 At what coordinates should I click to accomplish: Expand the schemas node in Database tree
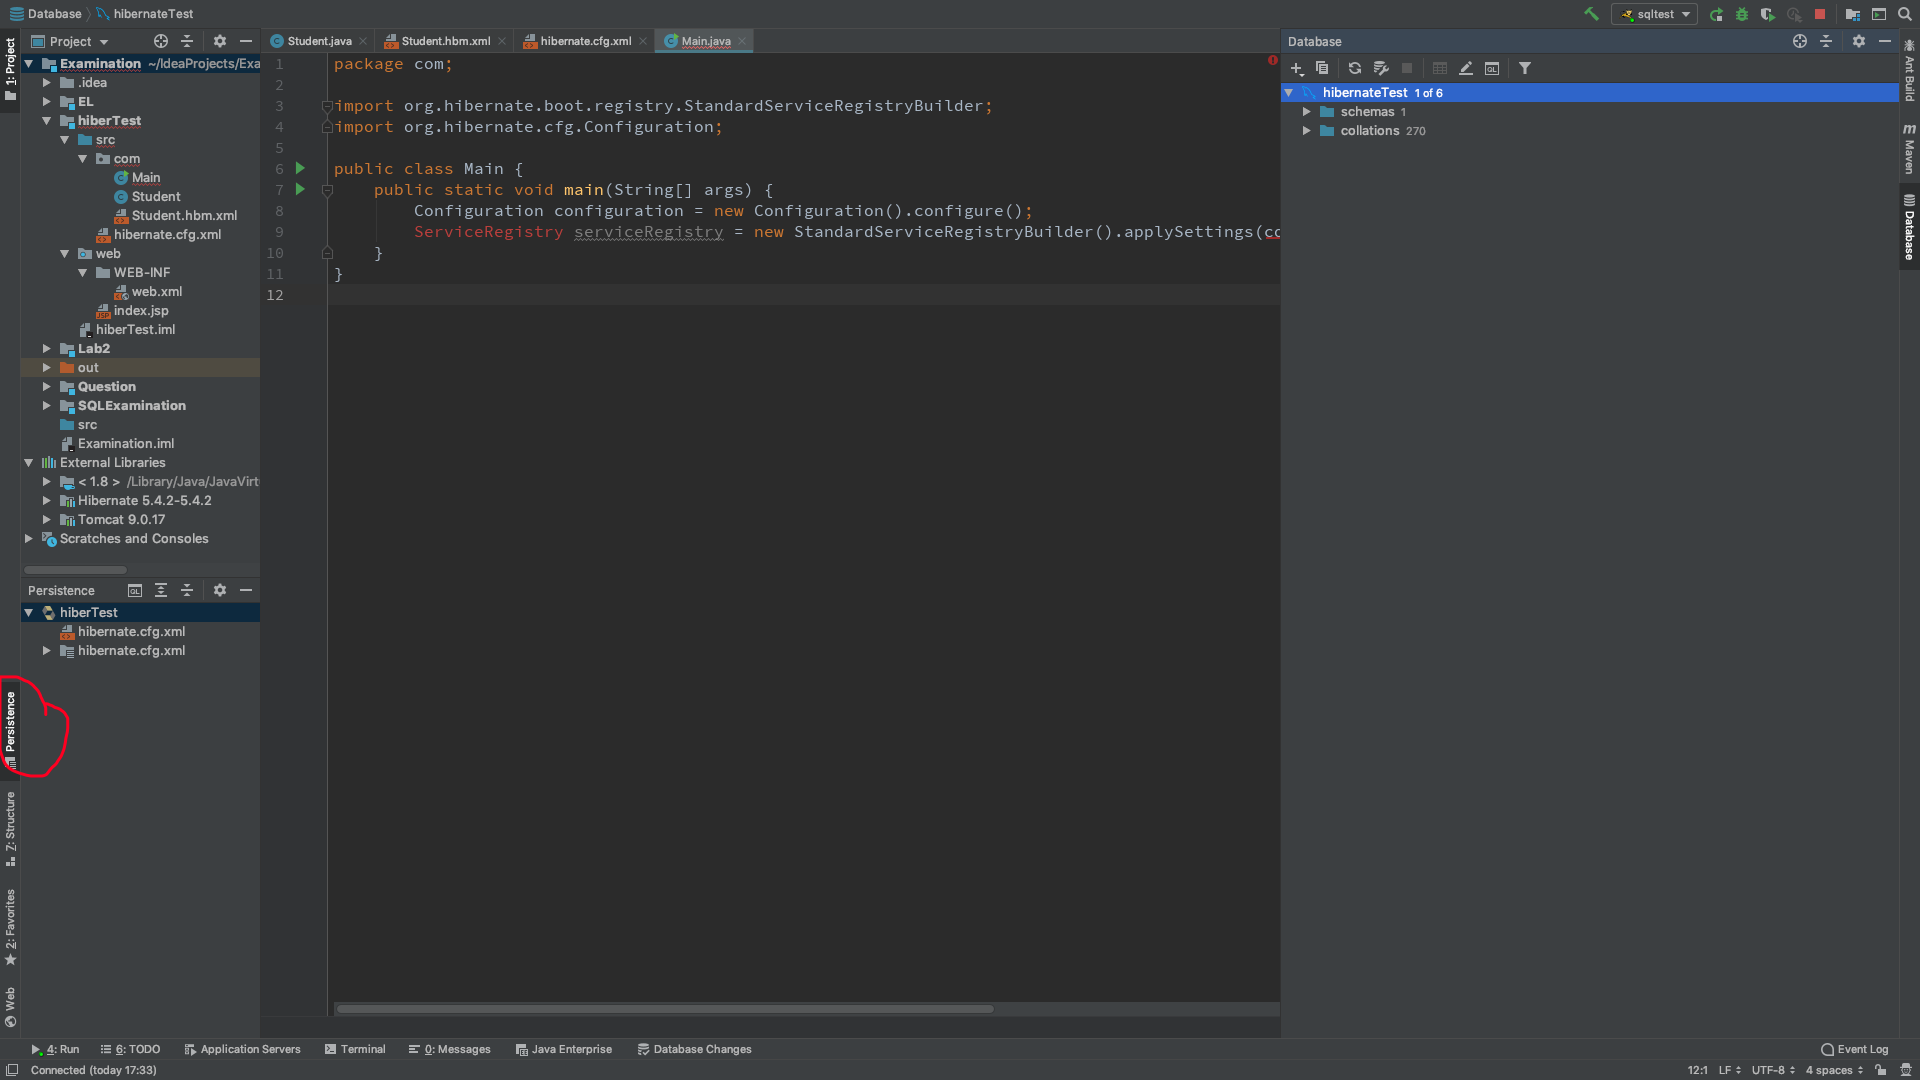pyautogui.click(x=1307, y=112)
